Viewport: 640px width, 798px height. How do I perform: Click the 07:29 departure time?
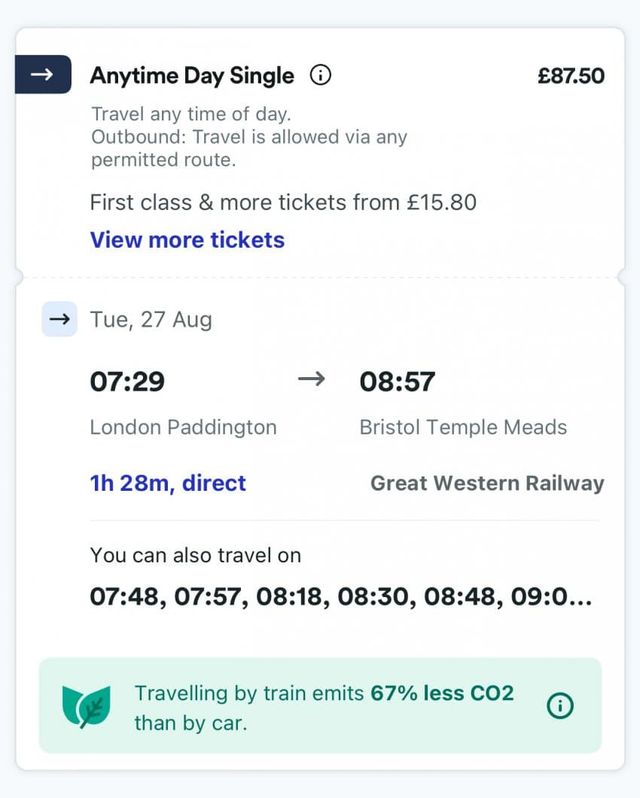(127, 381)
